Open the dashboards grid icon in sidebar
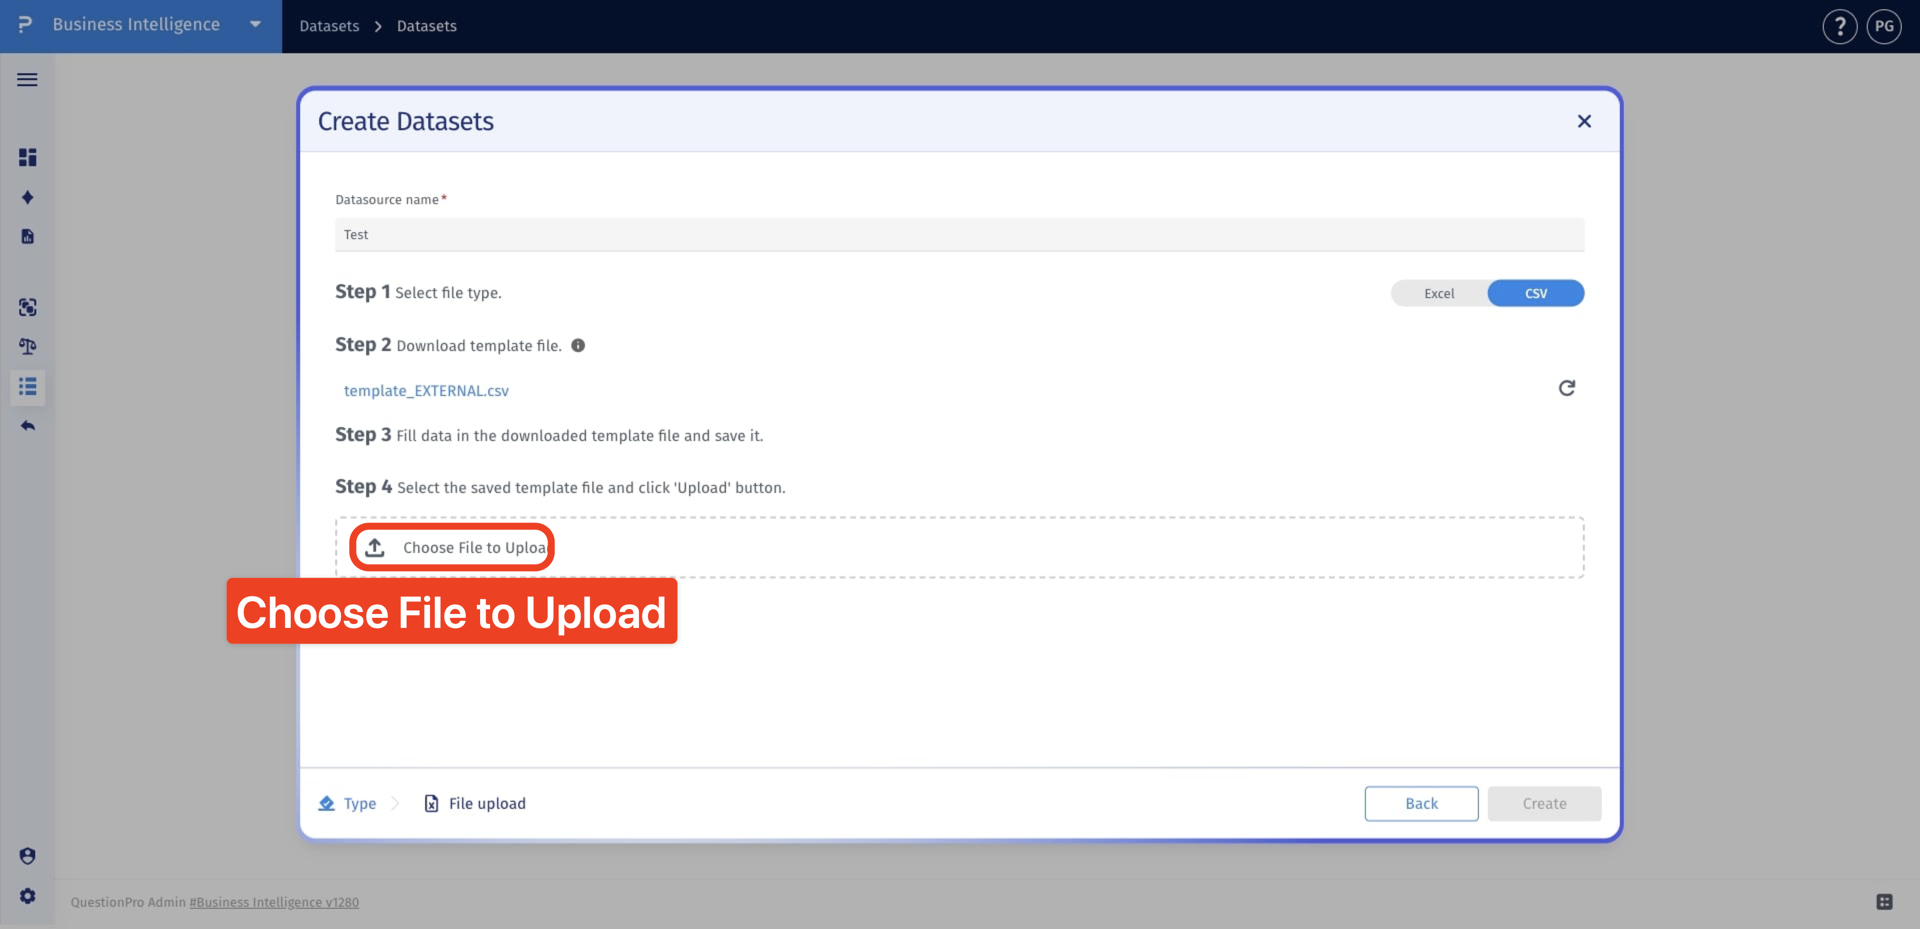The width and height of the screenshot is (1920, 929). [x=27, y=157]
